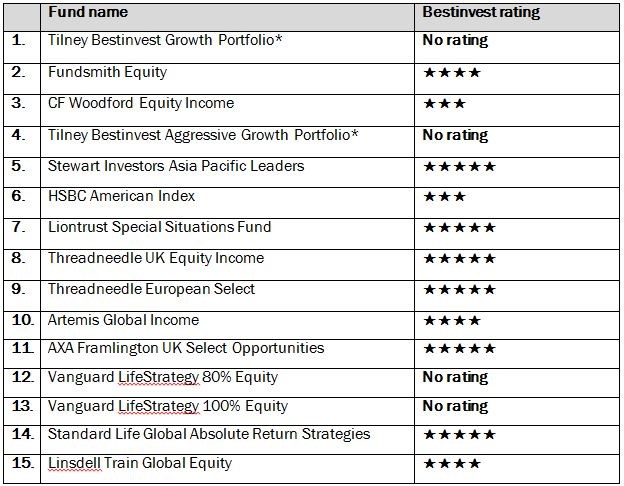Select Standard Life Global Absolute Return Strategies
Screen dimensions: 624x486
[x=209, y=434]
